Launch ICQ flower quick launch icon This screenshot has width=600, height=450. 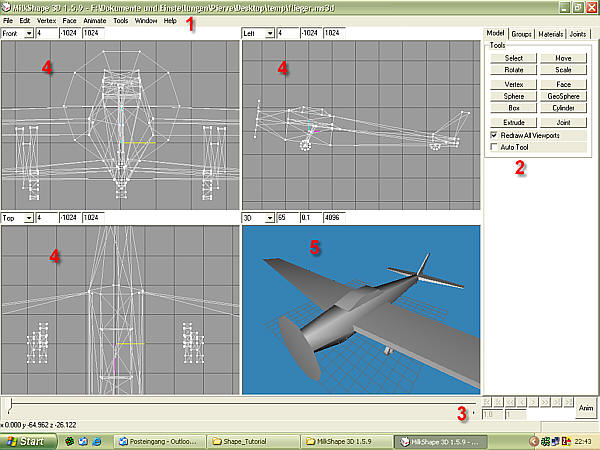(69, 441)
